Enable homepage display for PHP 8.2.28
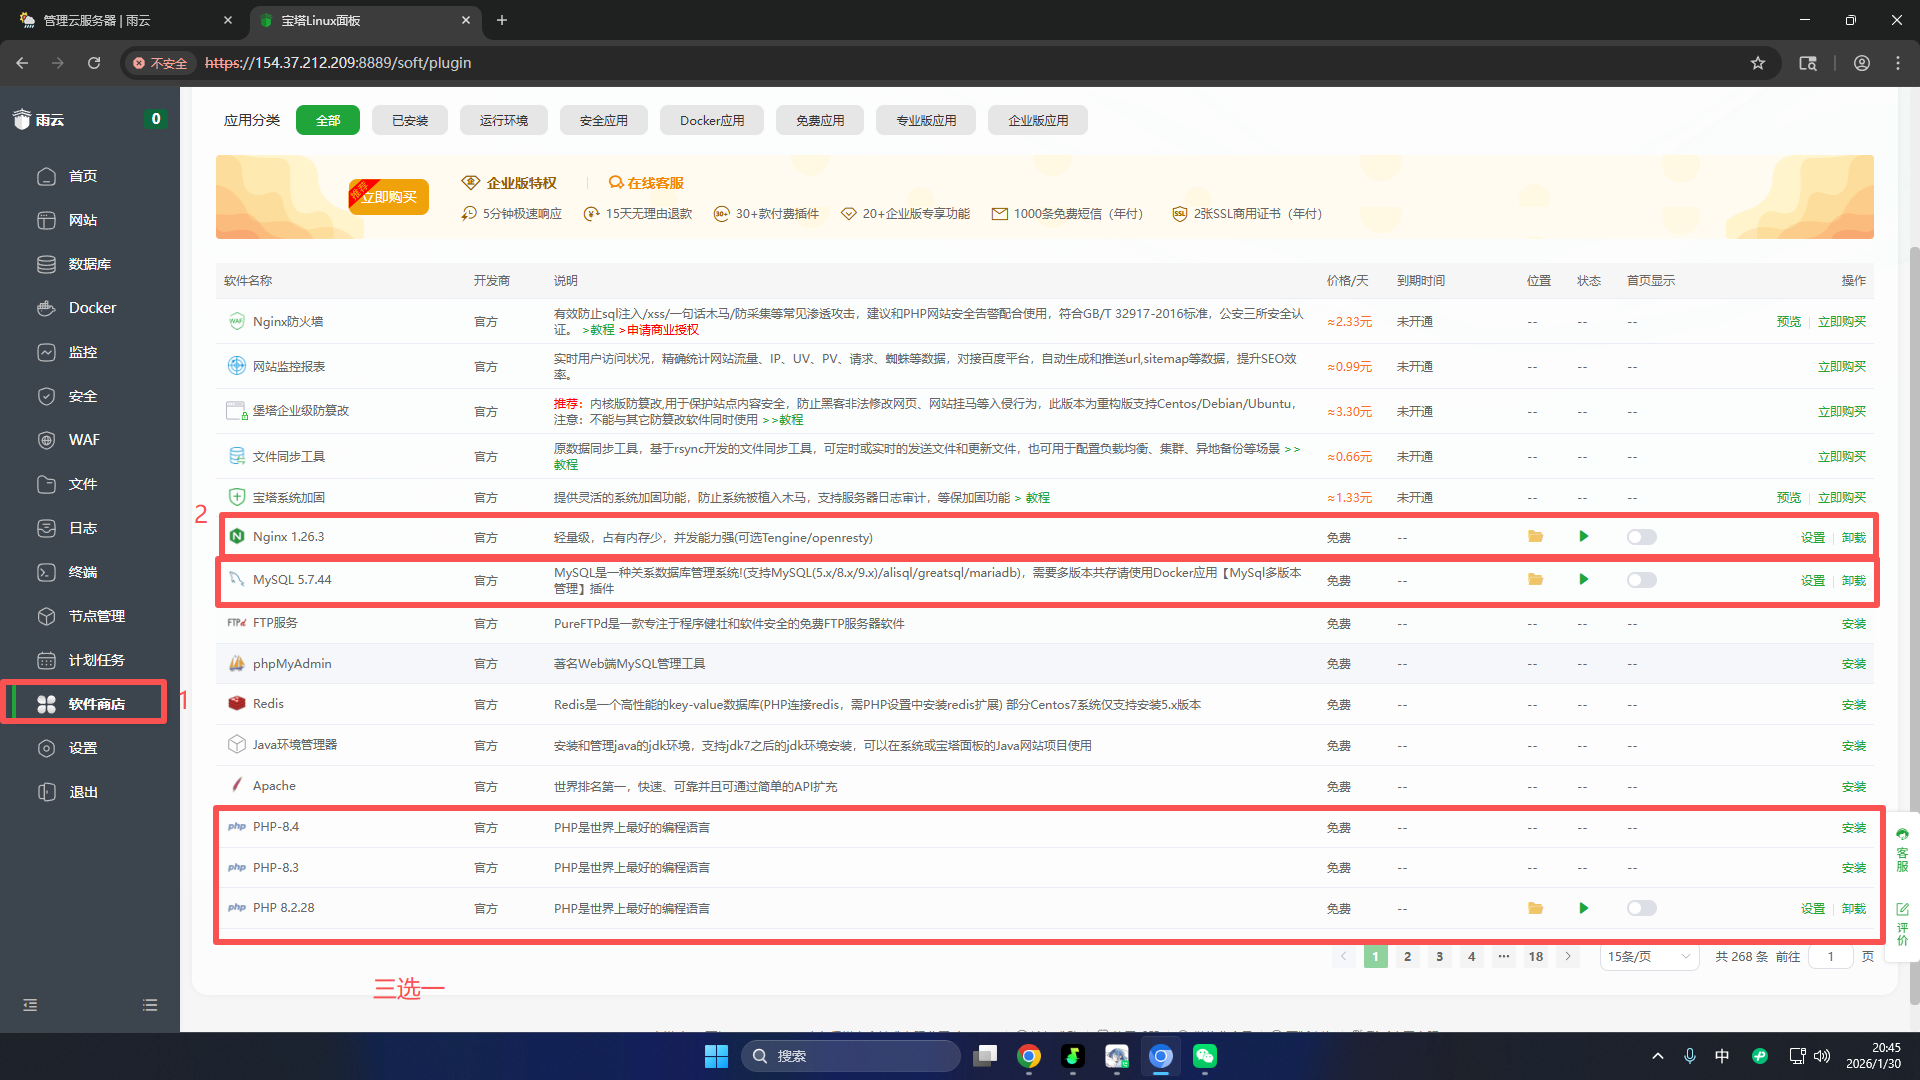 coord(1641,908)
